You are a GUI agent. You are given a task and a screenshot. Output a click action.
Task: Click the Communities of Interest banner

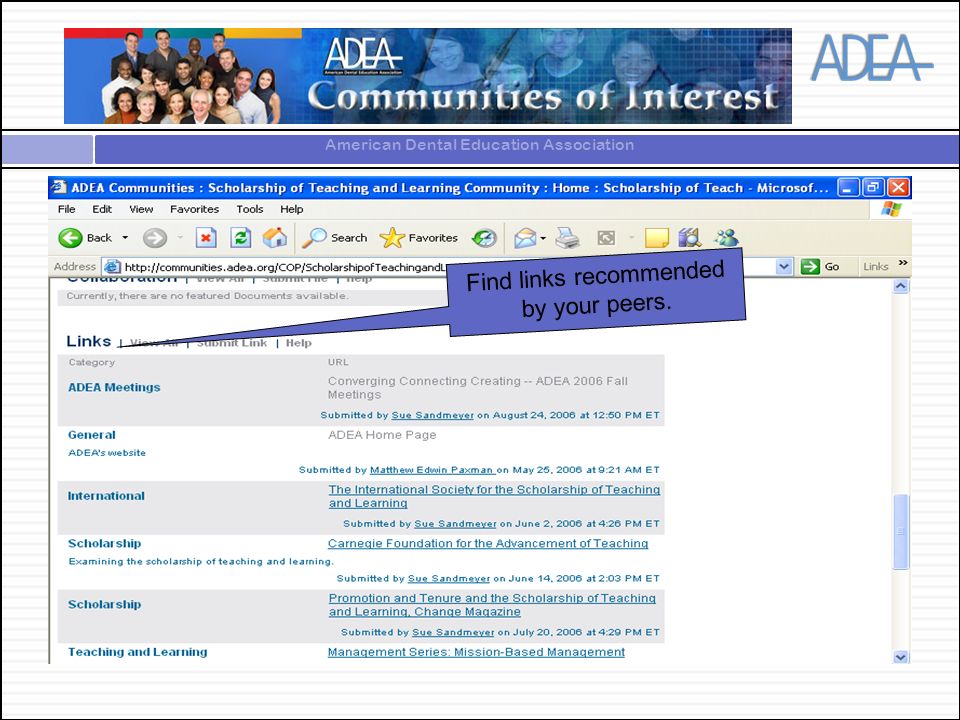pyautogui.click(x=428, y=76)
